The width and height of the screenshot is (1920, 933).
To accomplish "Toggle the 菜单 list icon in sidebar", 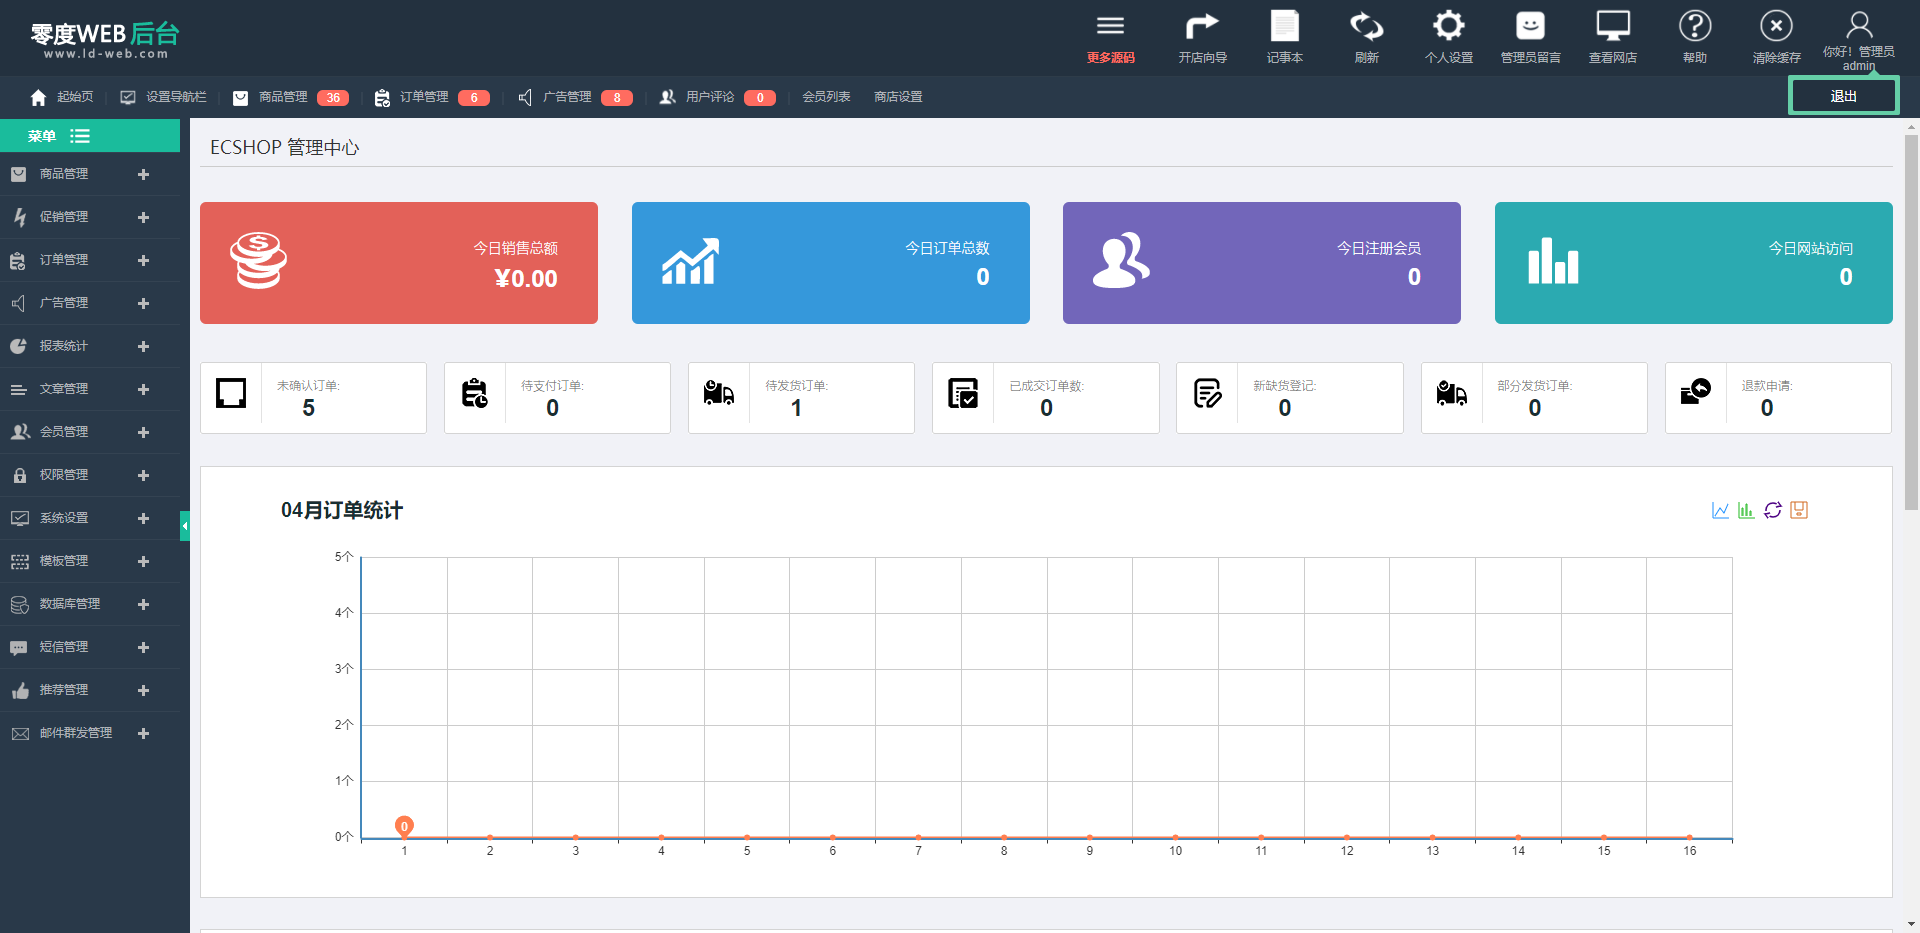I will [80, 136].
